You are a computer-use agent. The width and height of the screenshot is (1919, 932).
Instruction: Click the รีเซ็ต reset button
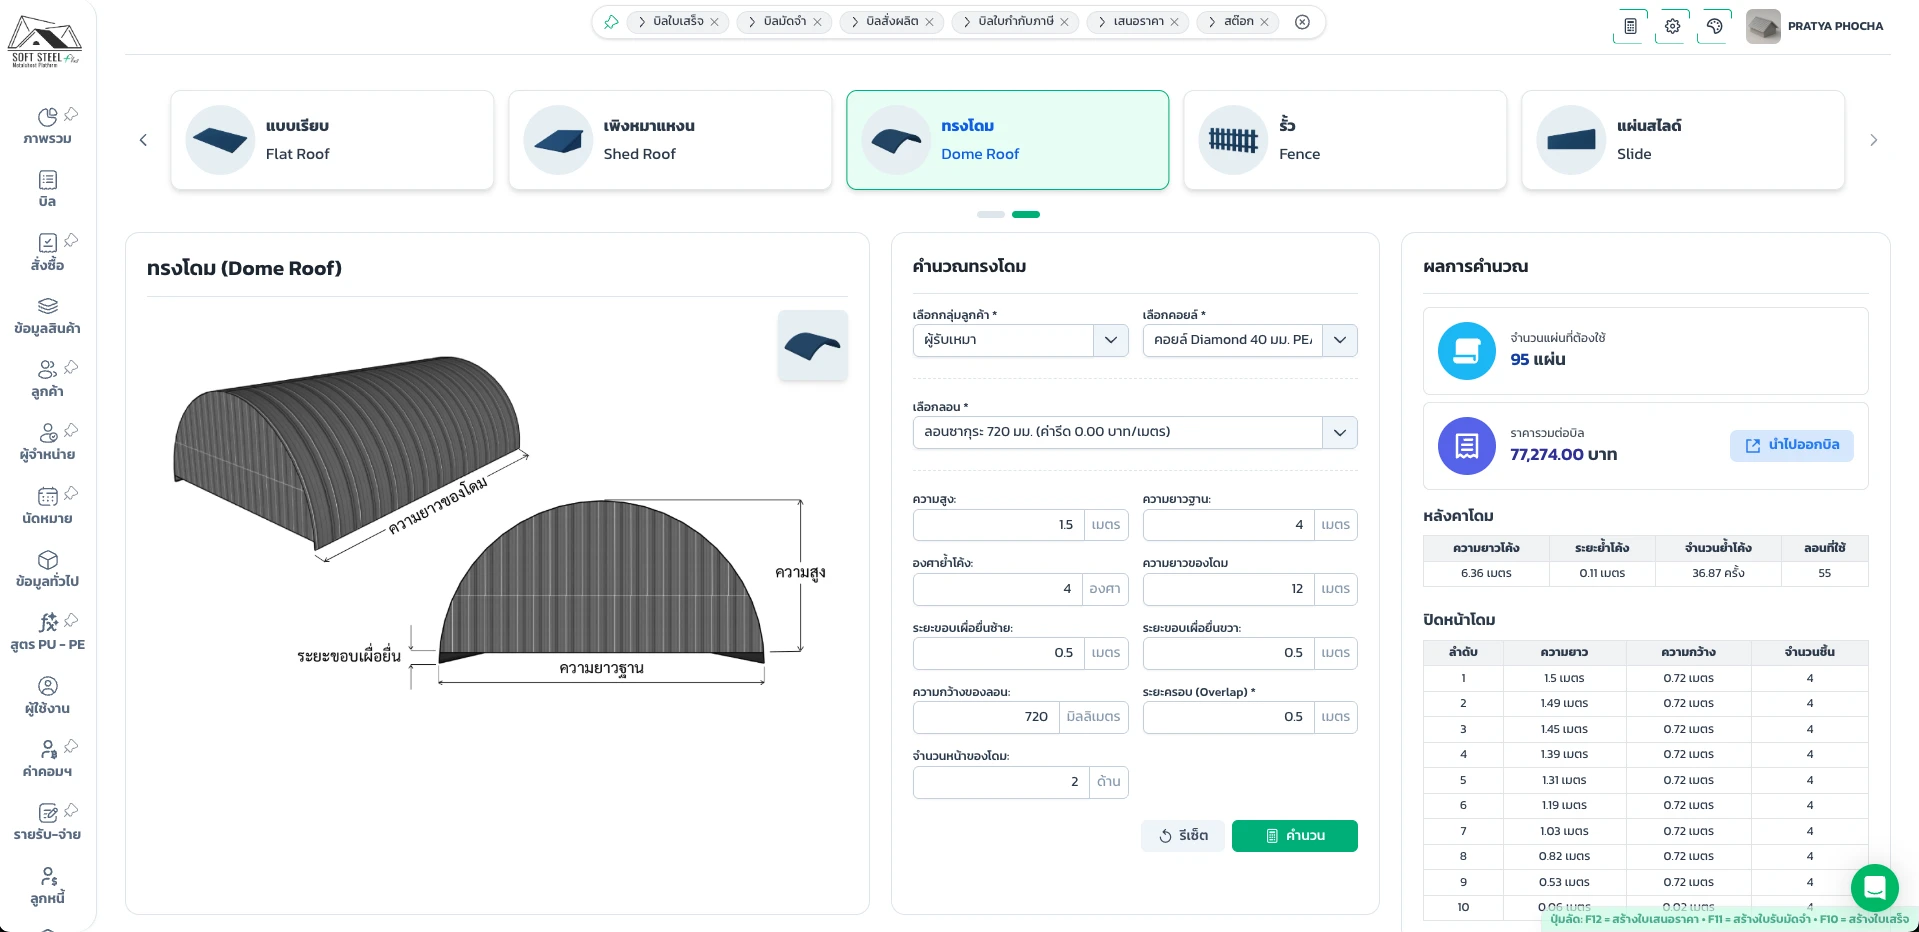pyautogui.click(x=1183, y=836)
